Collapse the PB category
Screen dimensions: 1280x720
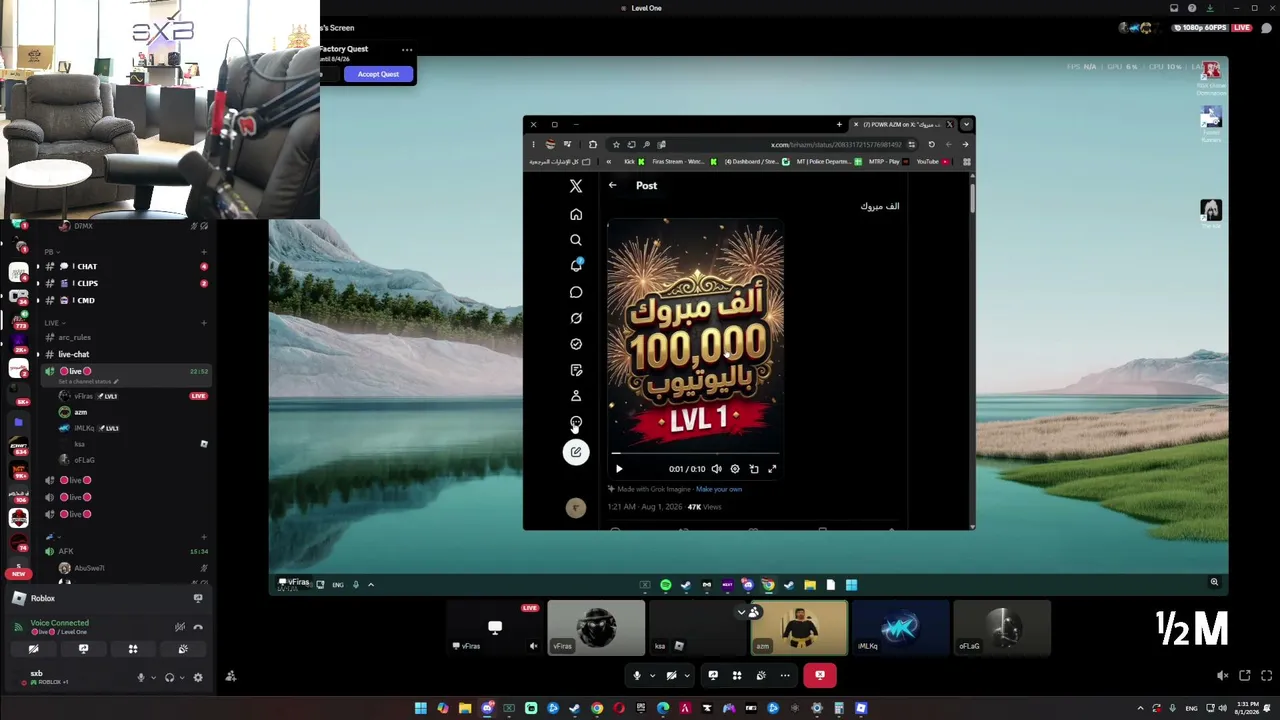(x=52, y=252)
